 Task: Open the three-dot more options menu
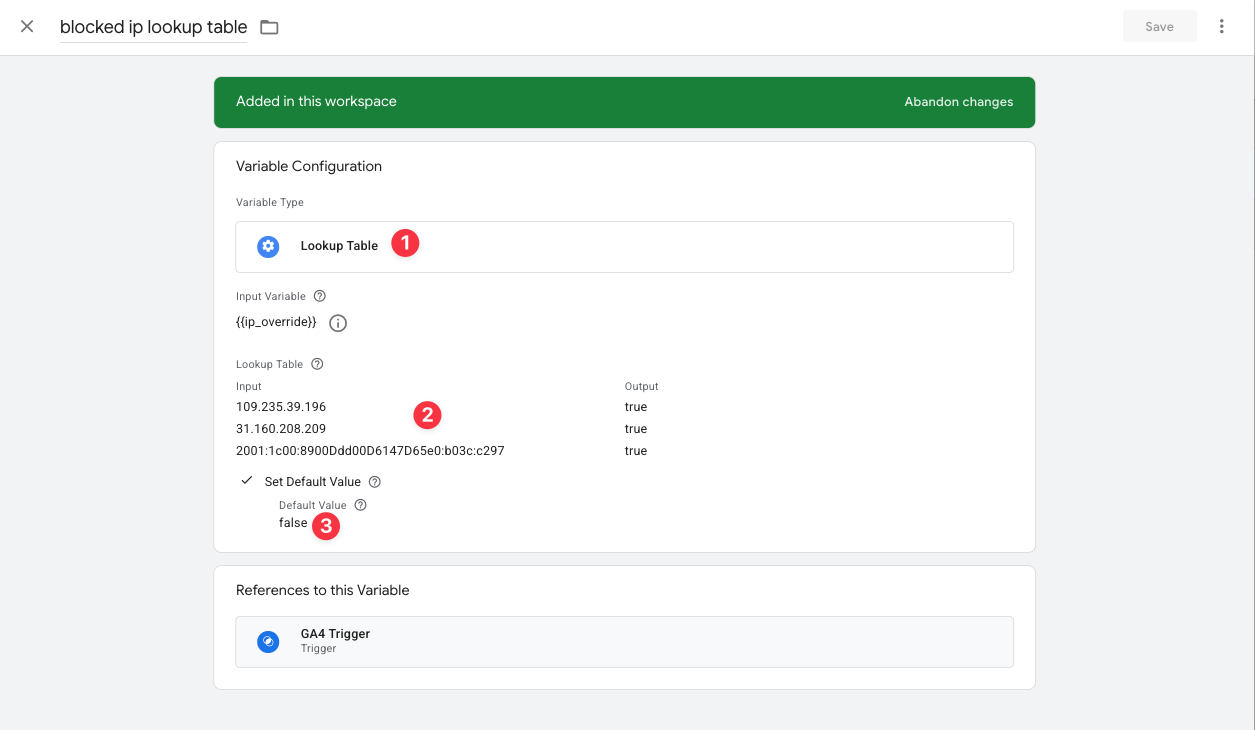pos(1221,27)
